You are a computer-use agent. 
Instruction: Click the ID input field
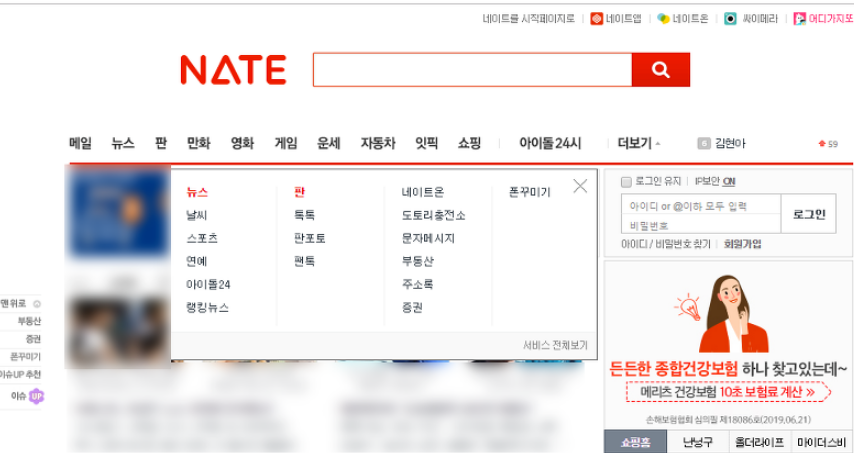(x=701, y=205)
